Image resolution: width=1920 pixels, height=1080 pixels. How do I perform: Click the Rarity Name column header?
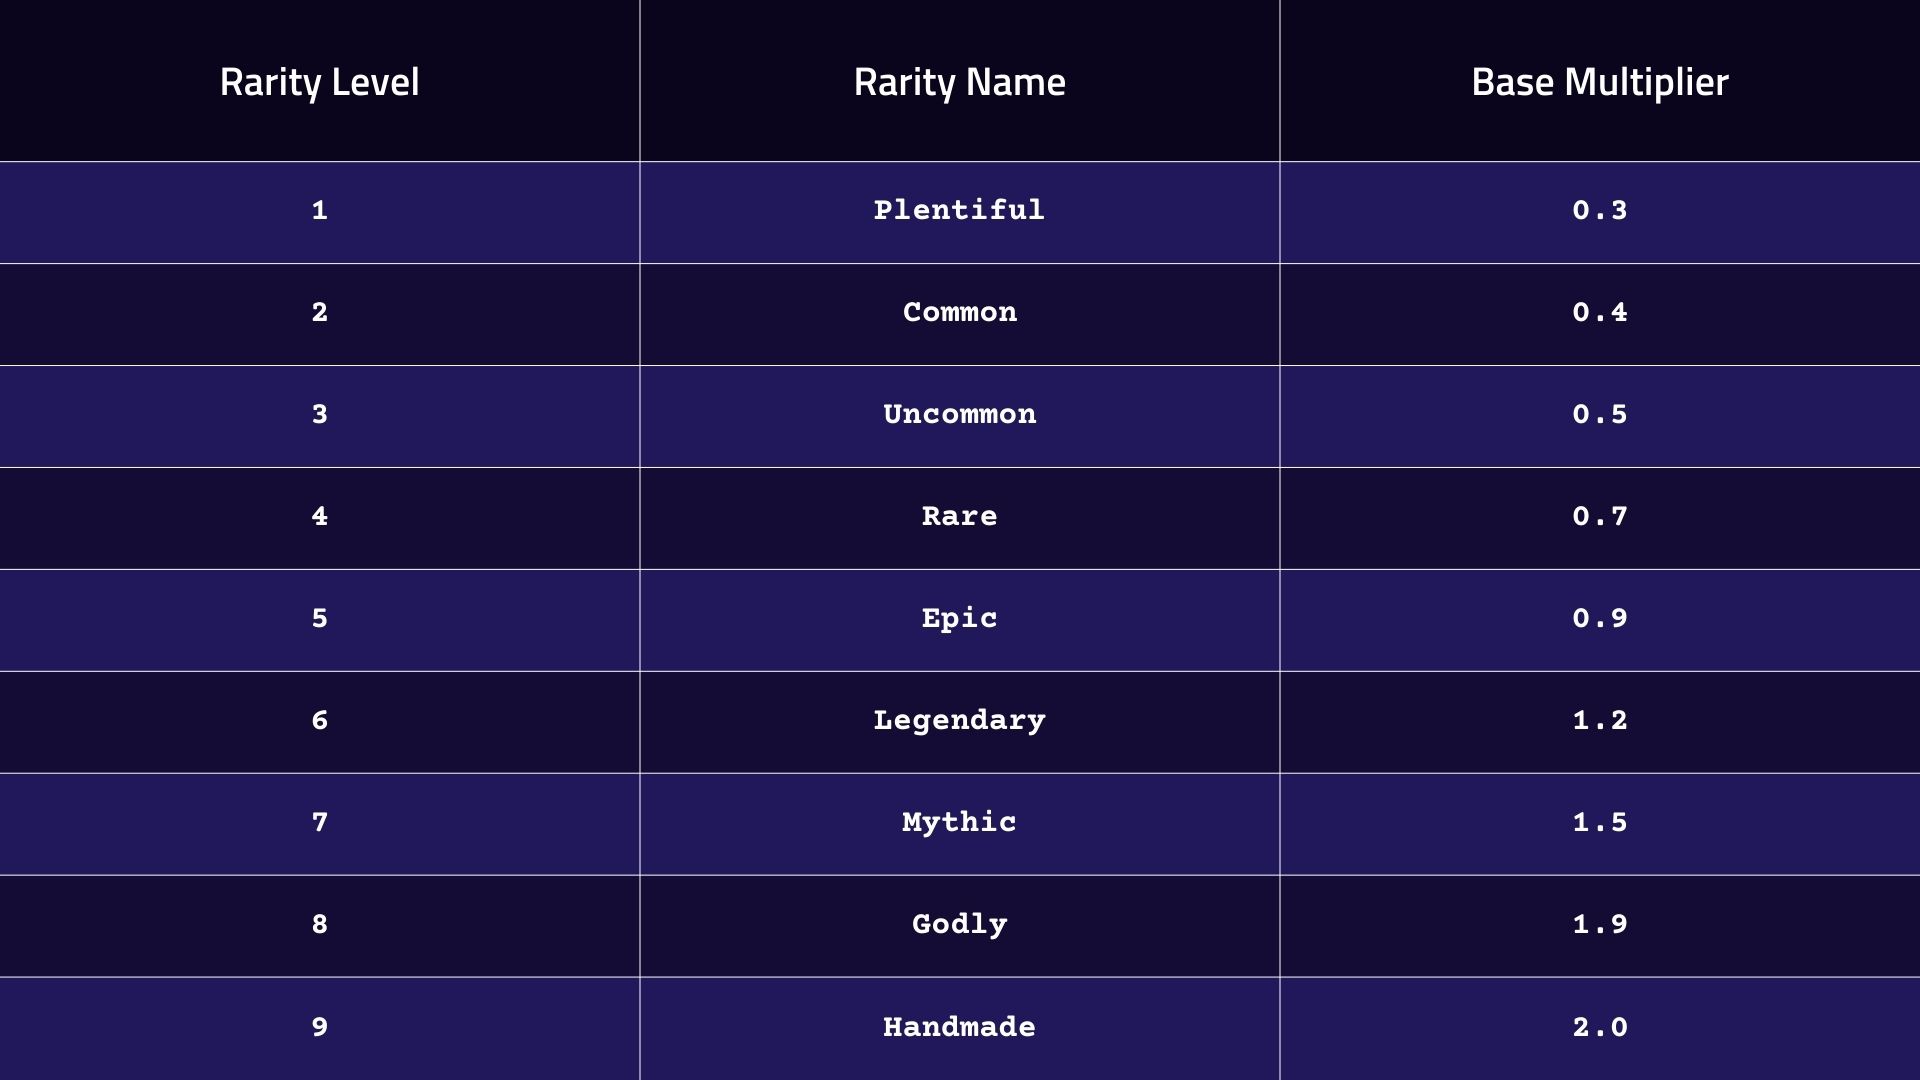[959, 82]
